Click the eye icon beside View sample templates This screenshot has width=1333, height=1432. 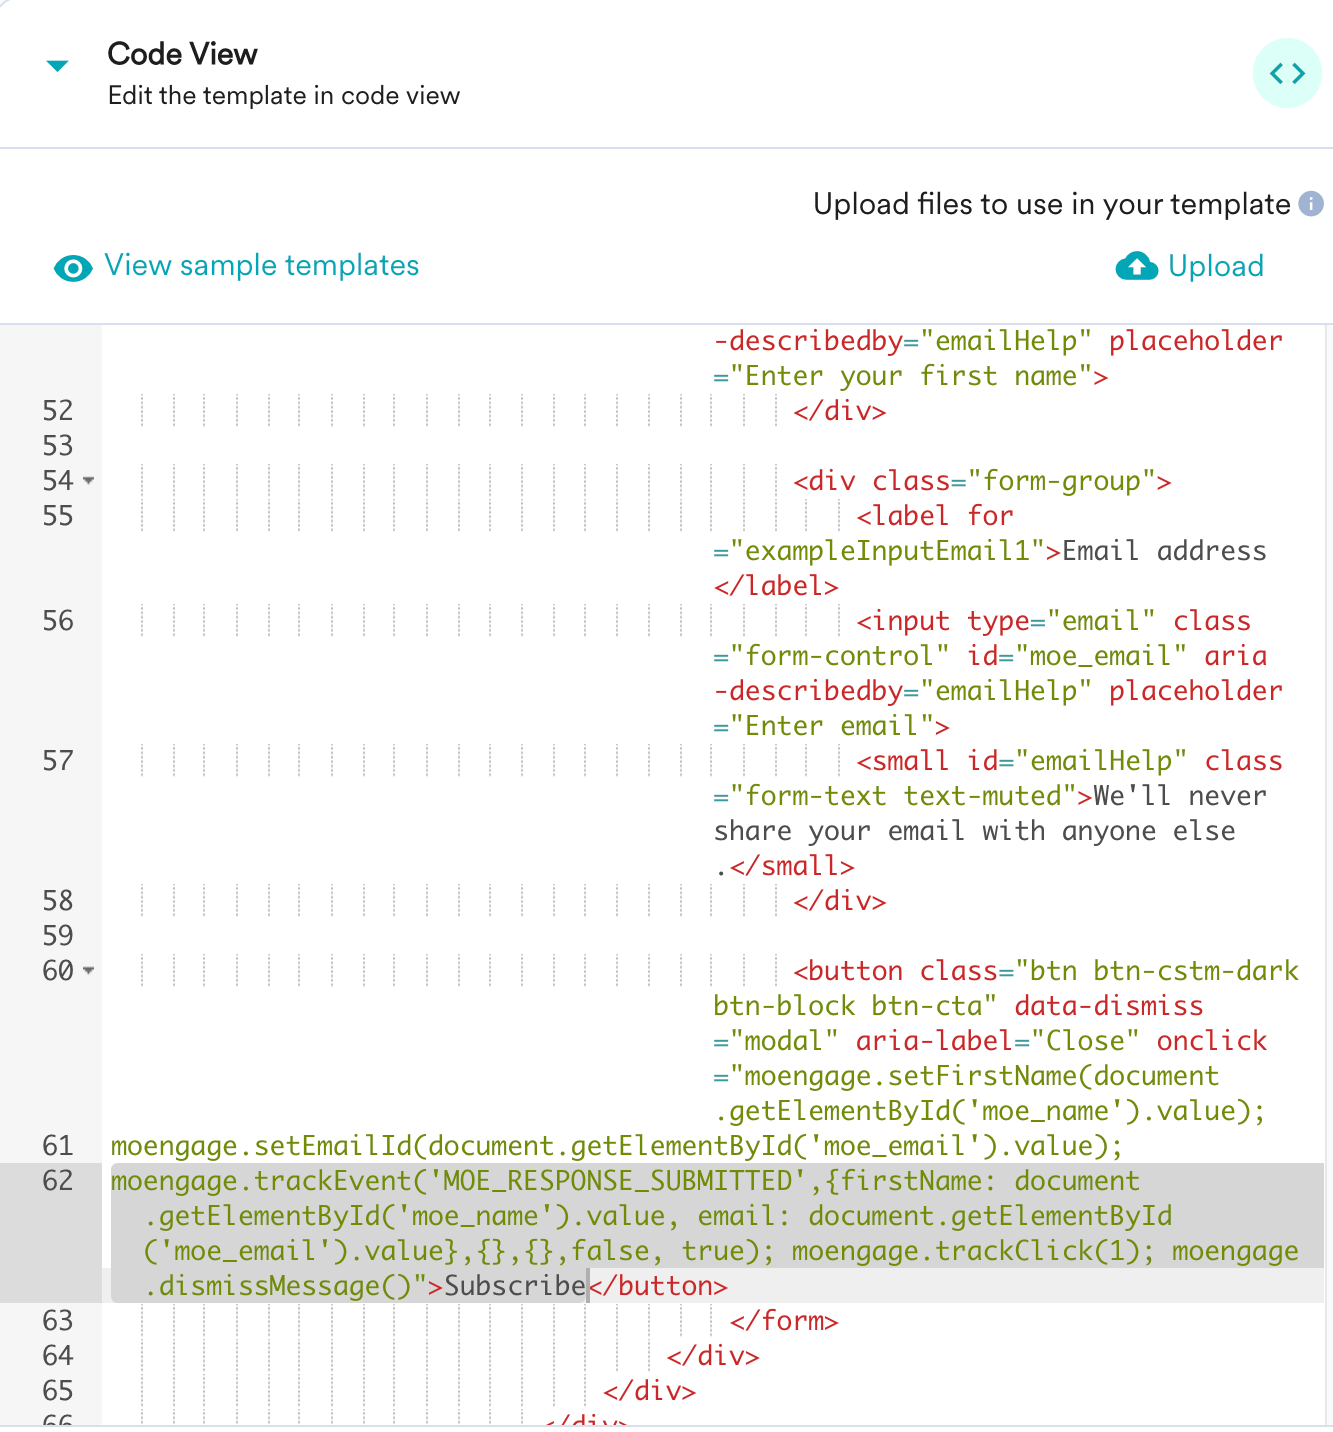(72, 267)
